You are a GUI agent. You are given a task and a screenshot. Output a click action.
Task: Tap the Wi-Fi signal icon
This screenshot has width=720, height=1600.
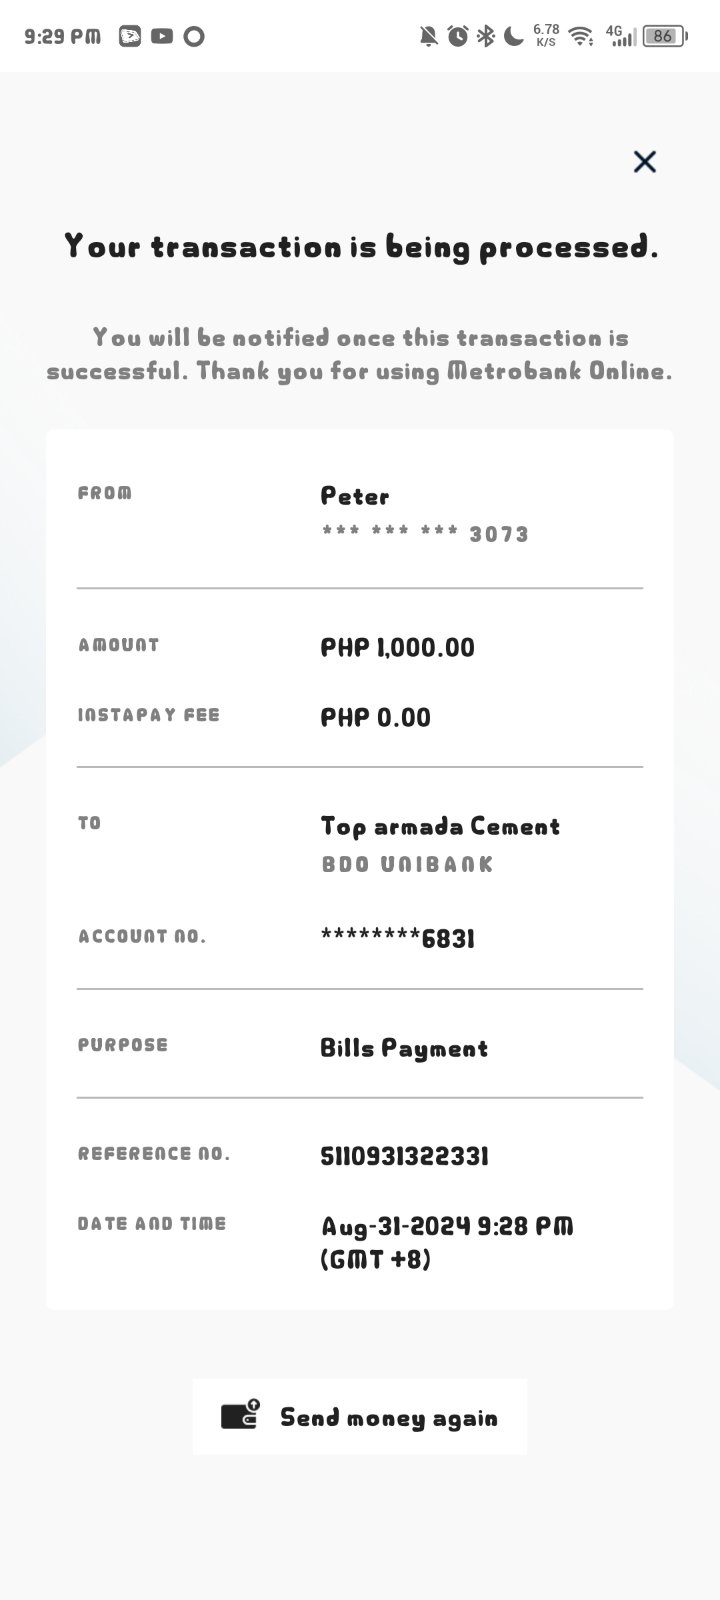tap(580, 36)
